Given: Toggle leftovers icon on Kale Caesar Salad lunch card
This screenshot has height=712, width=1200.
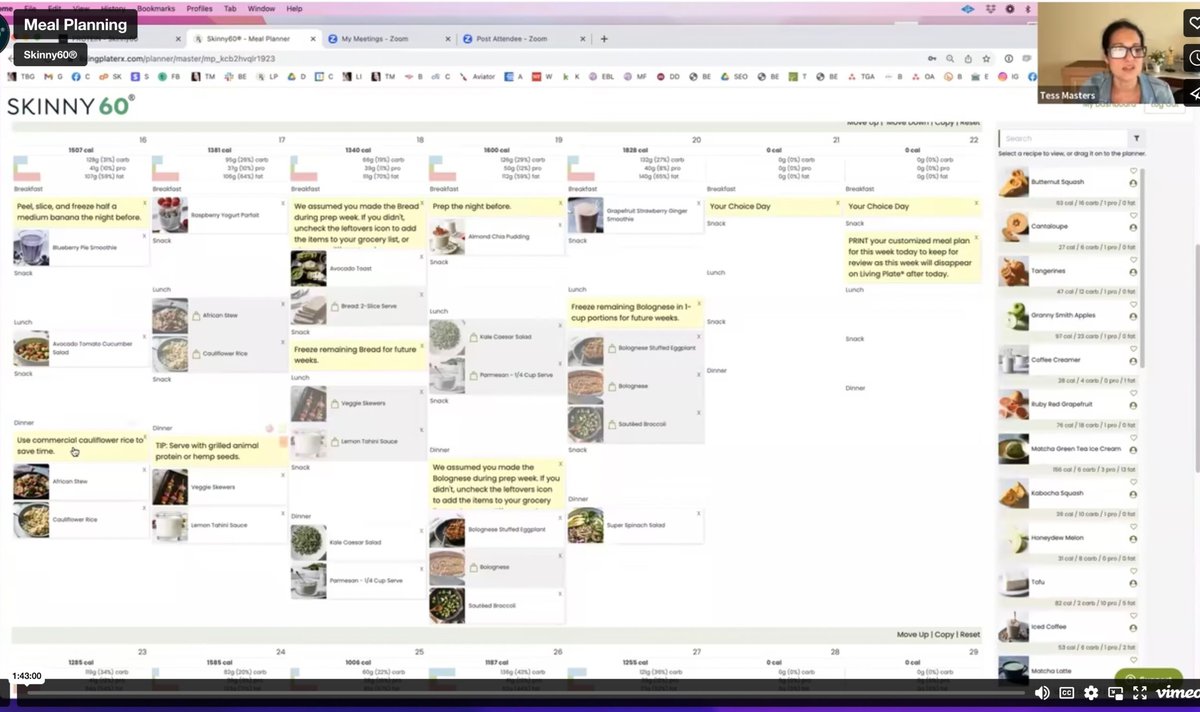Looking at the screenshot, I should (473, 338).
